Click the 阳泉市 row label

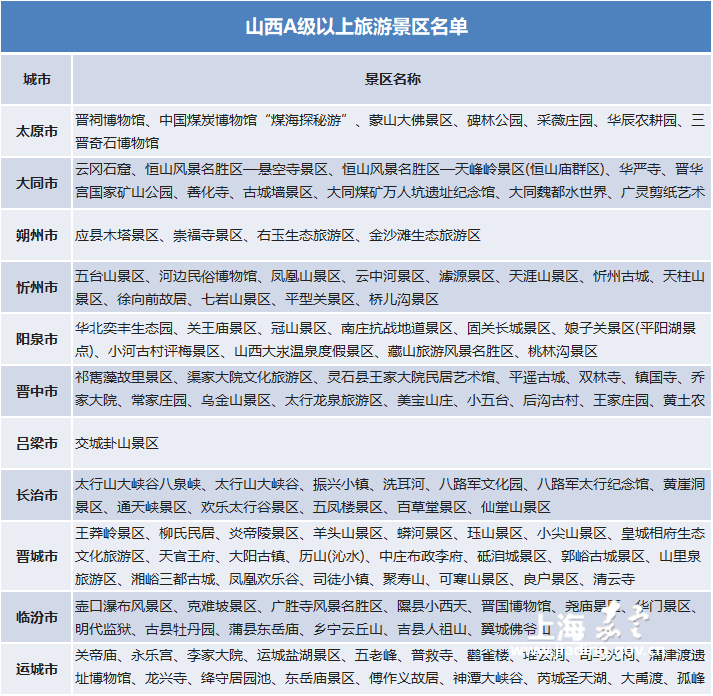[36, 339]
